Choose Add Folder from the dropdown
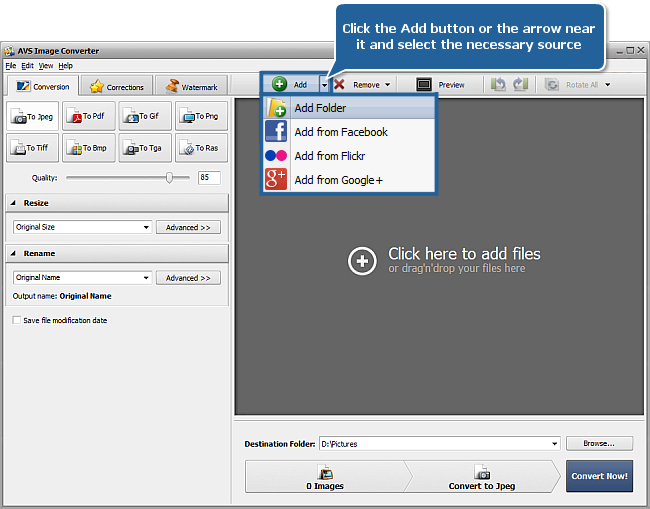650x509 pixels. pyautogui.click(x=349, y=108)
